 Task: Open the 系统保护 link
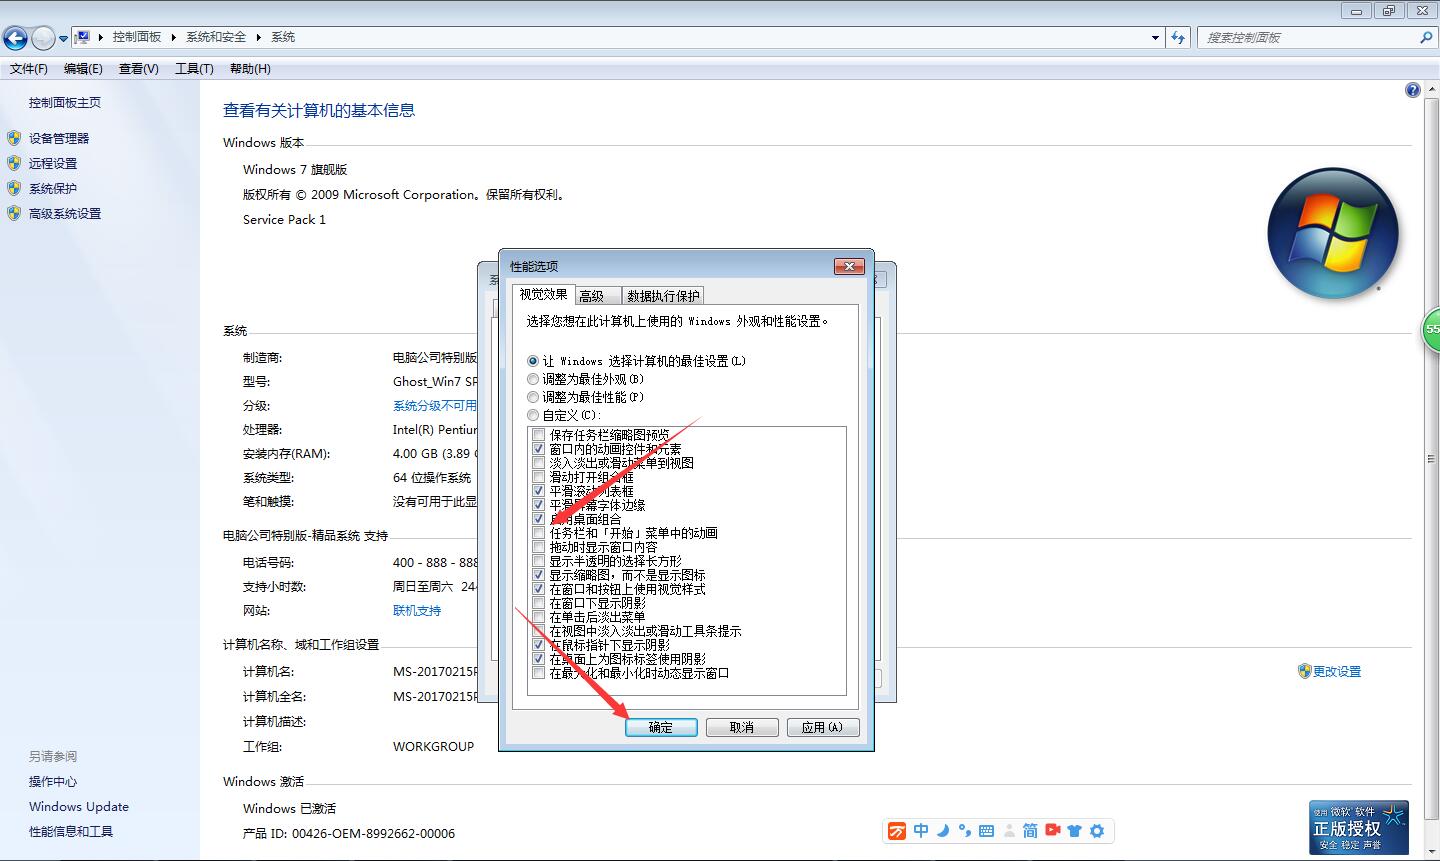tap(53, 188)
